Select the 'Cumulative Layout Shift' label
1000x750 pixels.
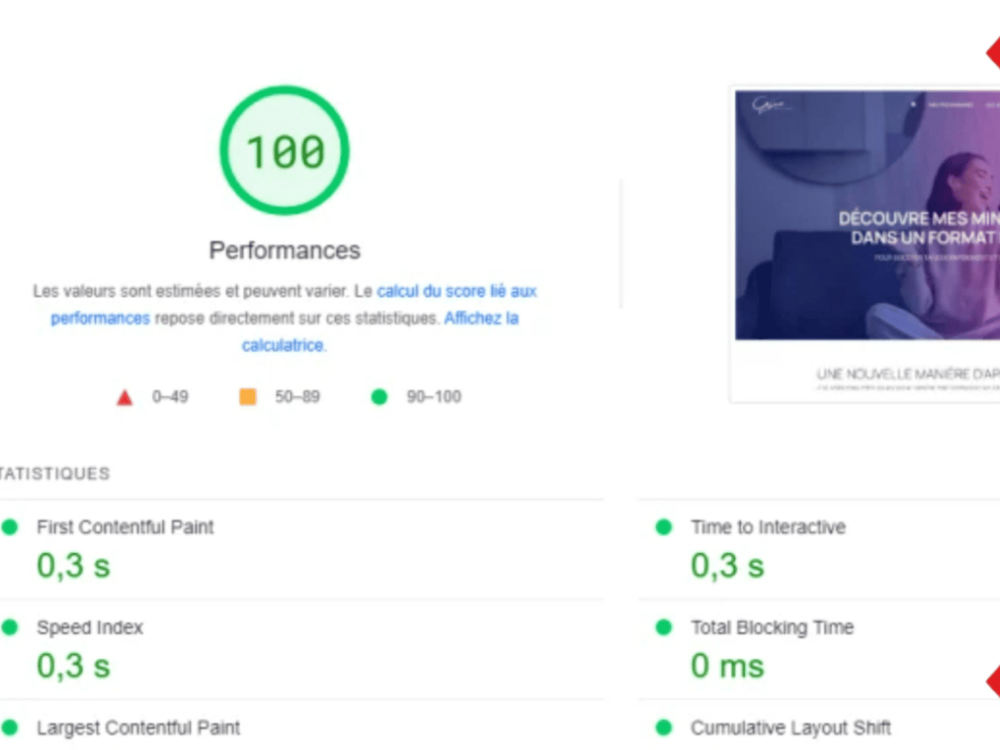[791, 728]
